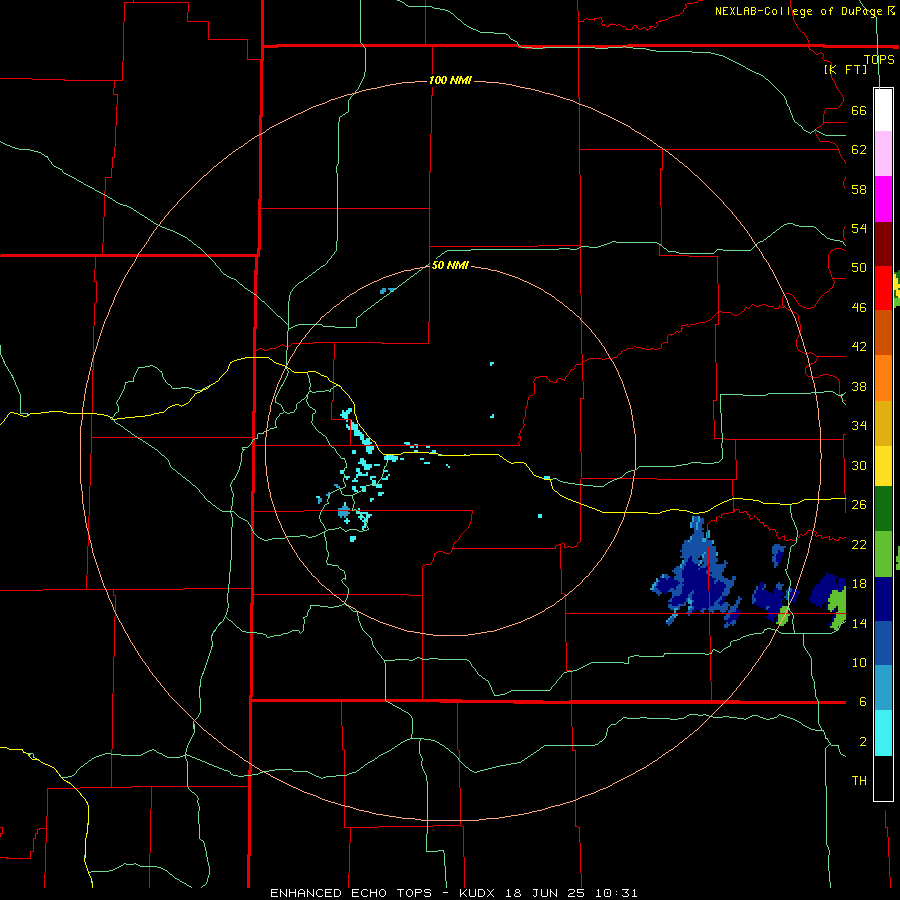Select the light pink legend swatch

tap(883, 154)
